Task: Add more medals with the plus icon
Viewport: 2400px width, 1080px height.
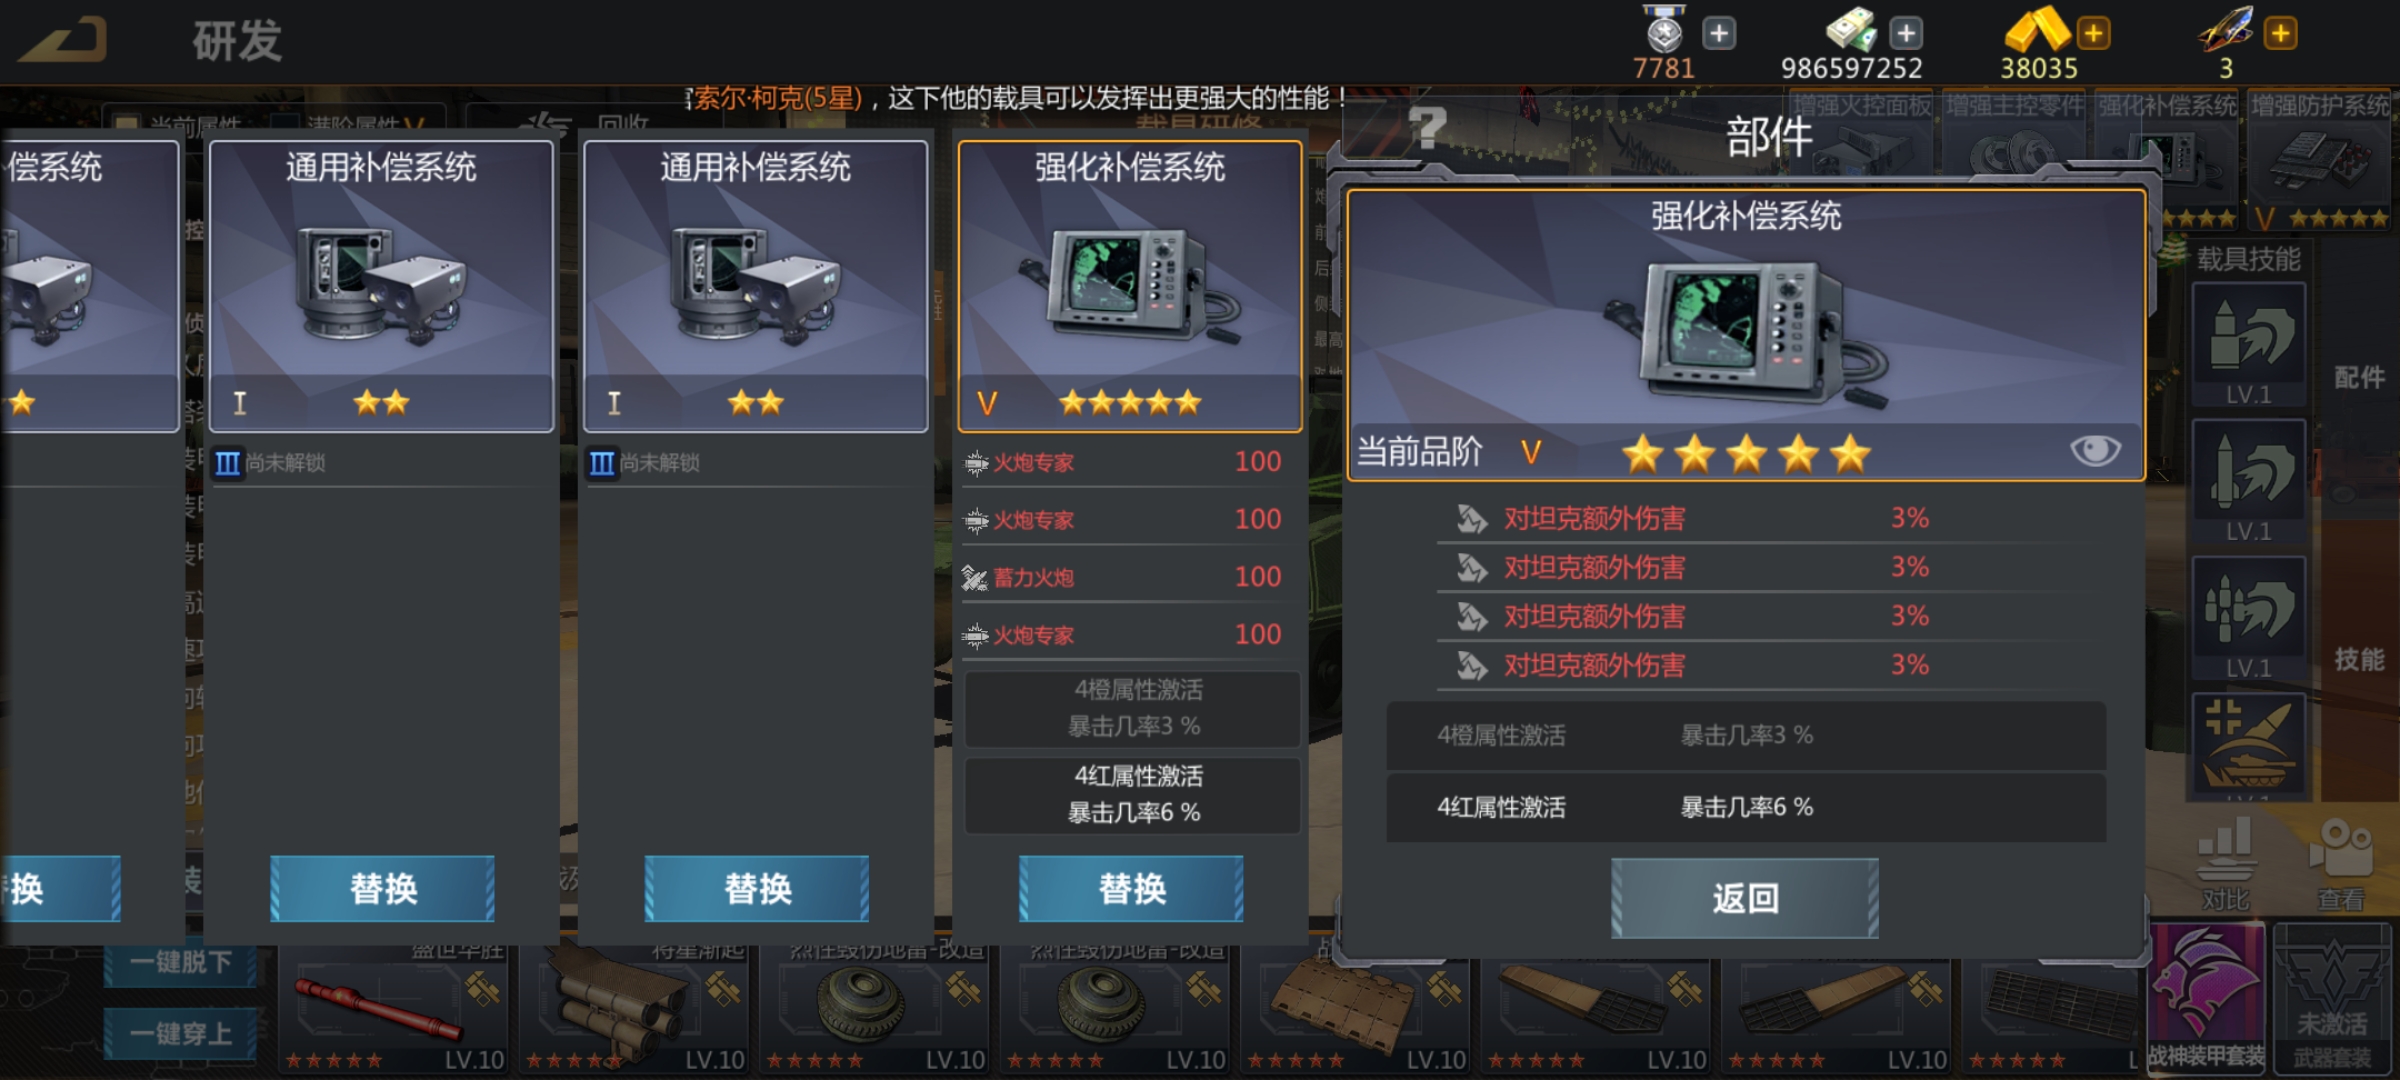Action: click(x=1719, y=33)
